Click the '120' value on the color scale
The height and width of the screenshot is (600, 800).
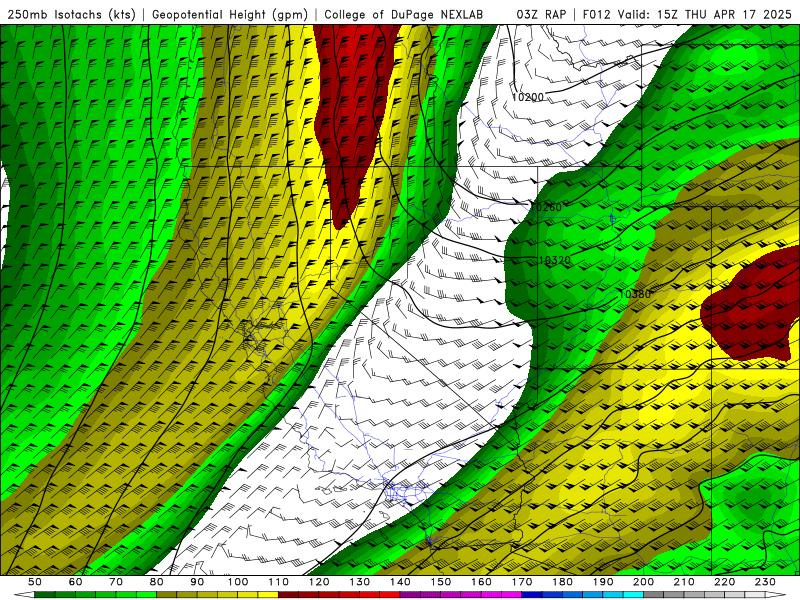[x=319, y=582]
